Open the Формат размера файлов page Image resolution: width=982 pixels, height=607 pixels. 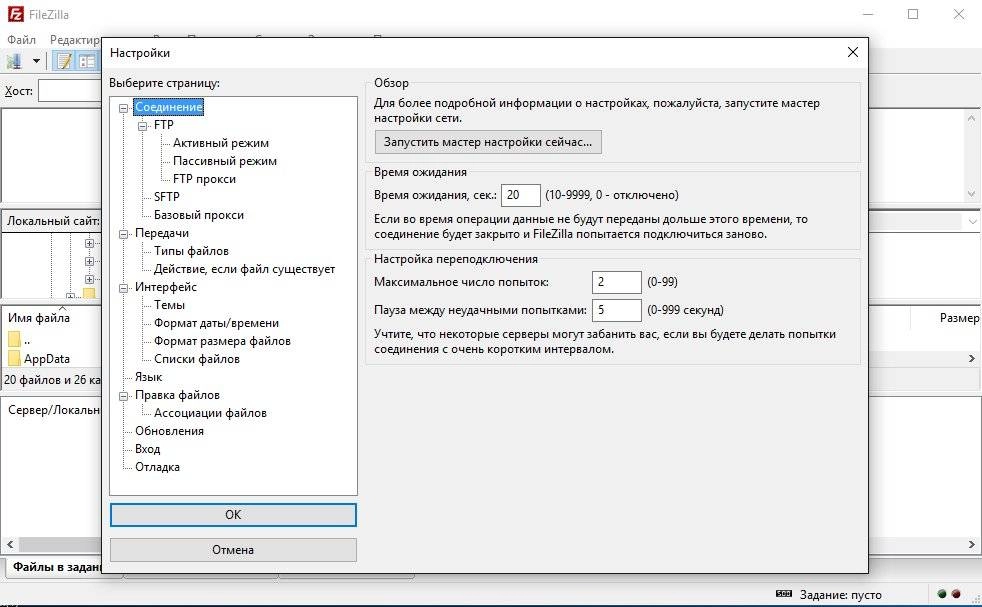(x=222, y=341)
